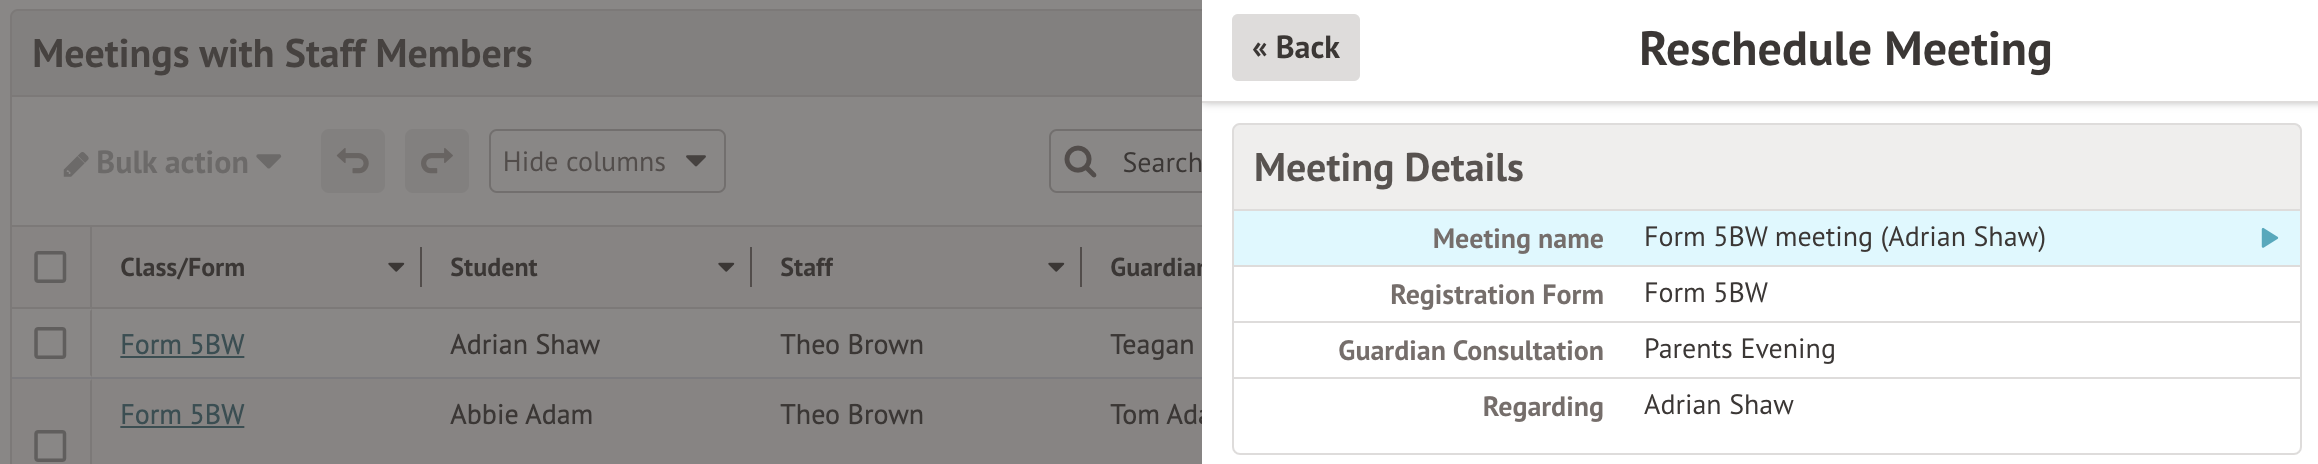Click the redo arrow icon

coord(436,161)
